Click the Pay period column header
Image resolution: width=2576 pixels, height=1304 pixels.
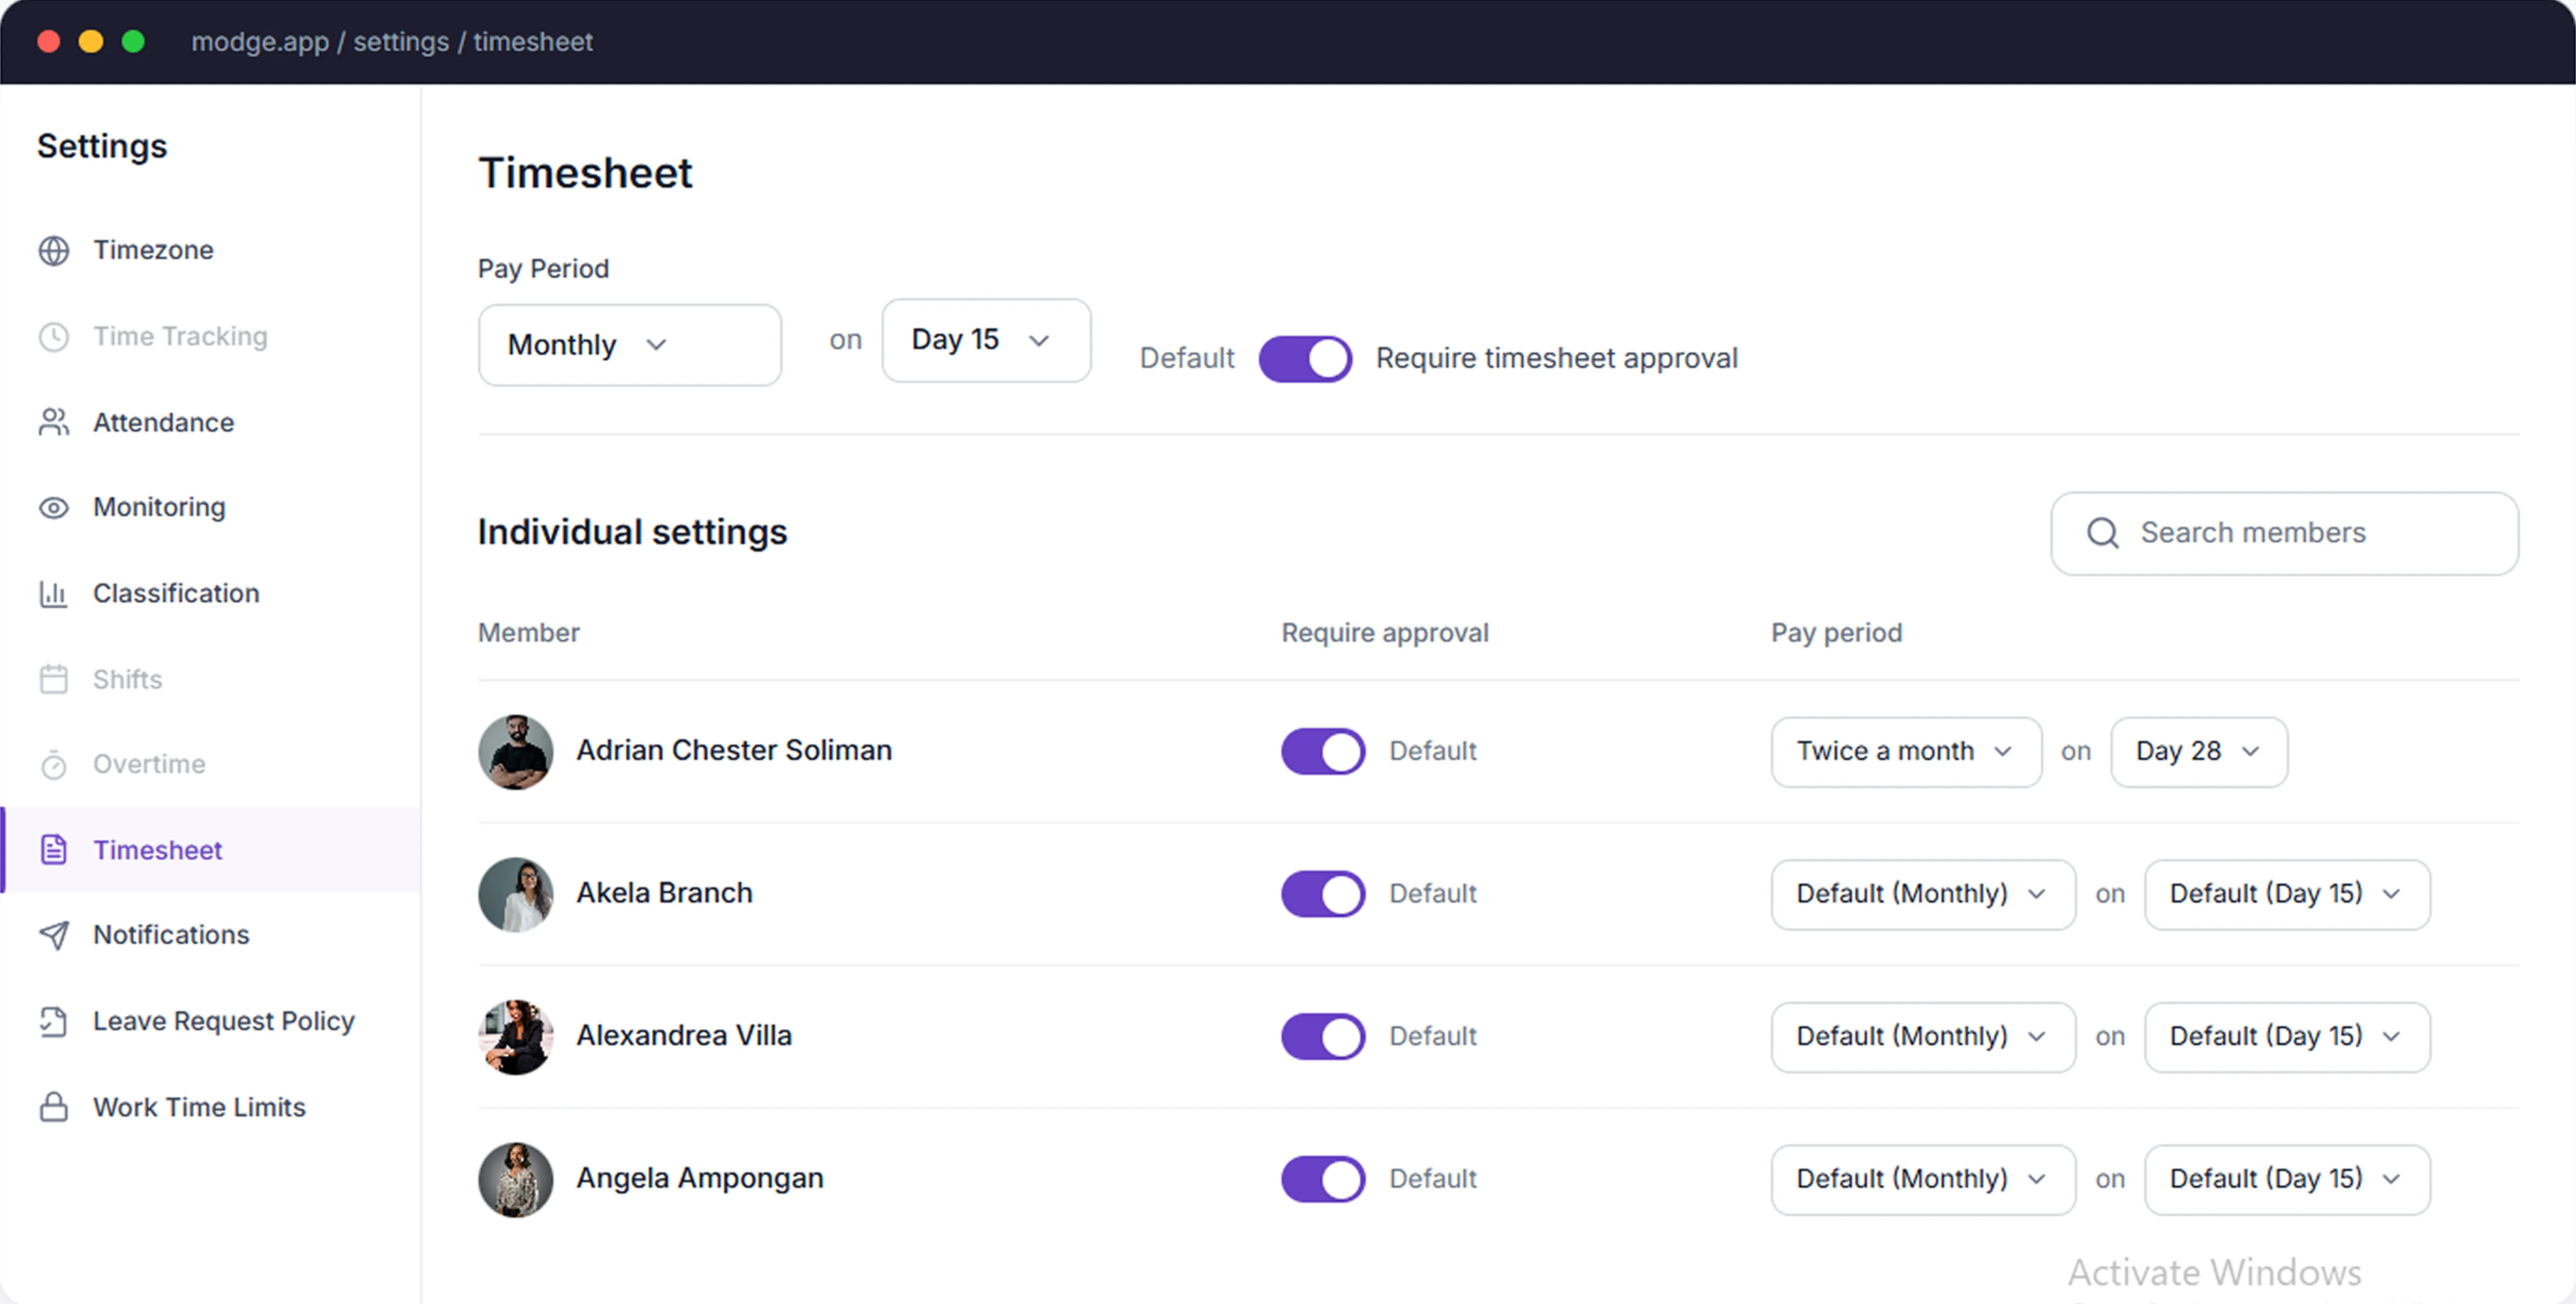[1836, 633]
